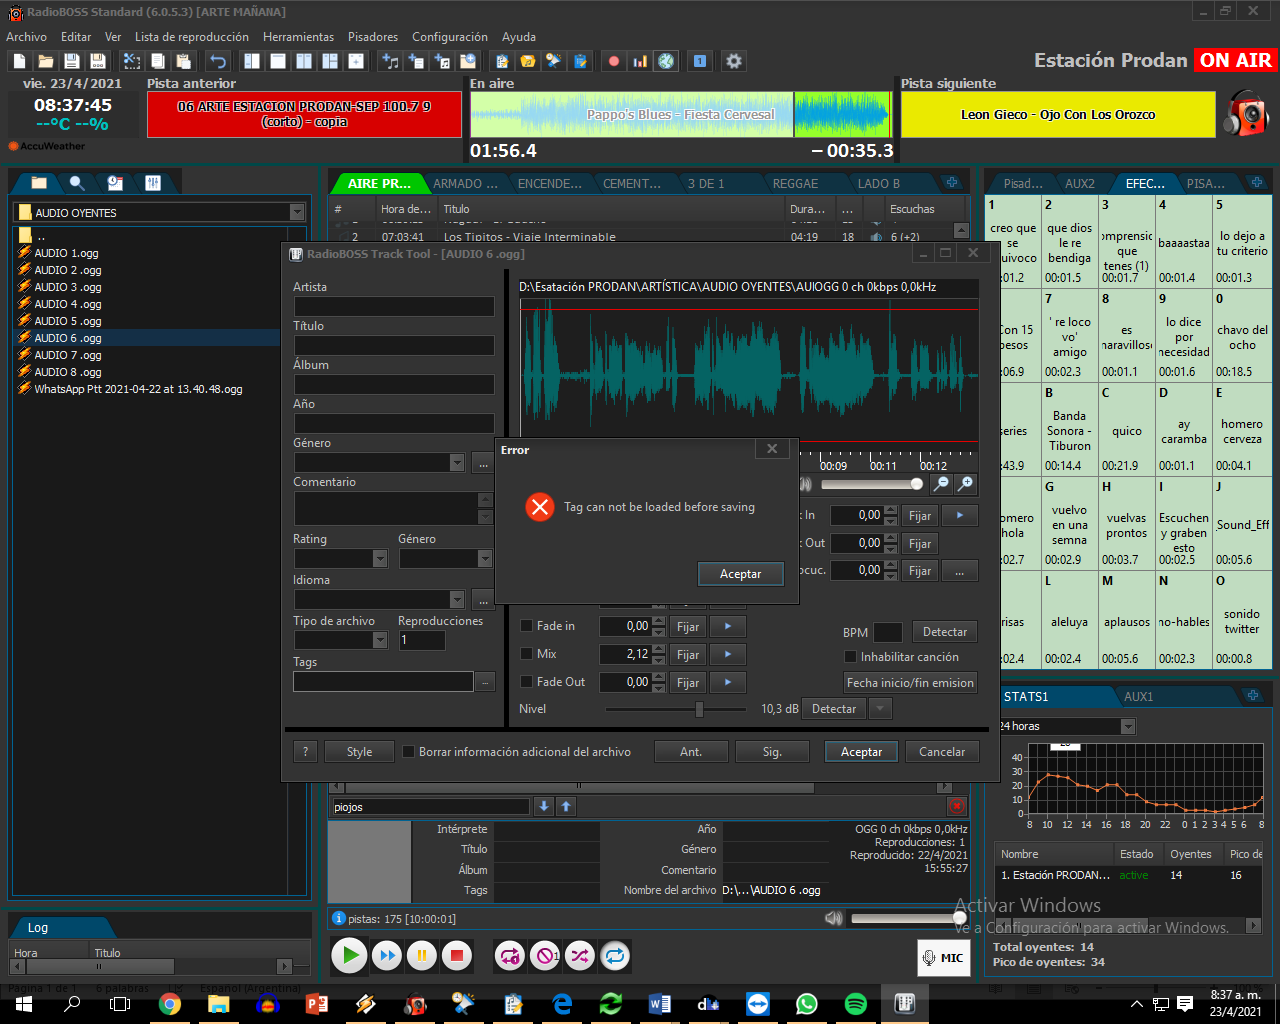Open playlist with the folder toolbar icon
Viewport: 1280px width, 1024px height.
(x=45, y=61)
